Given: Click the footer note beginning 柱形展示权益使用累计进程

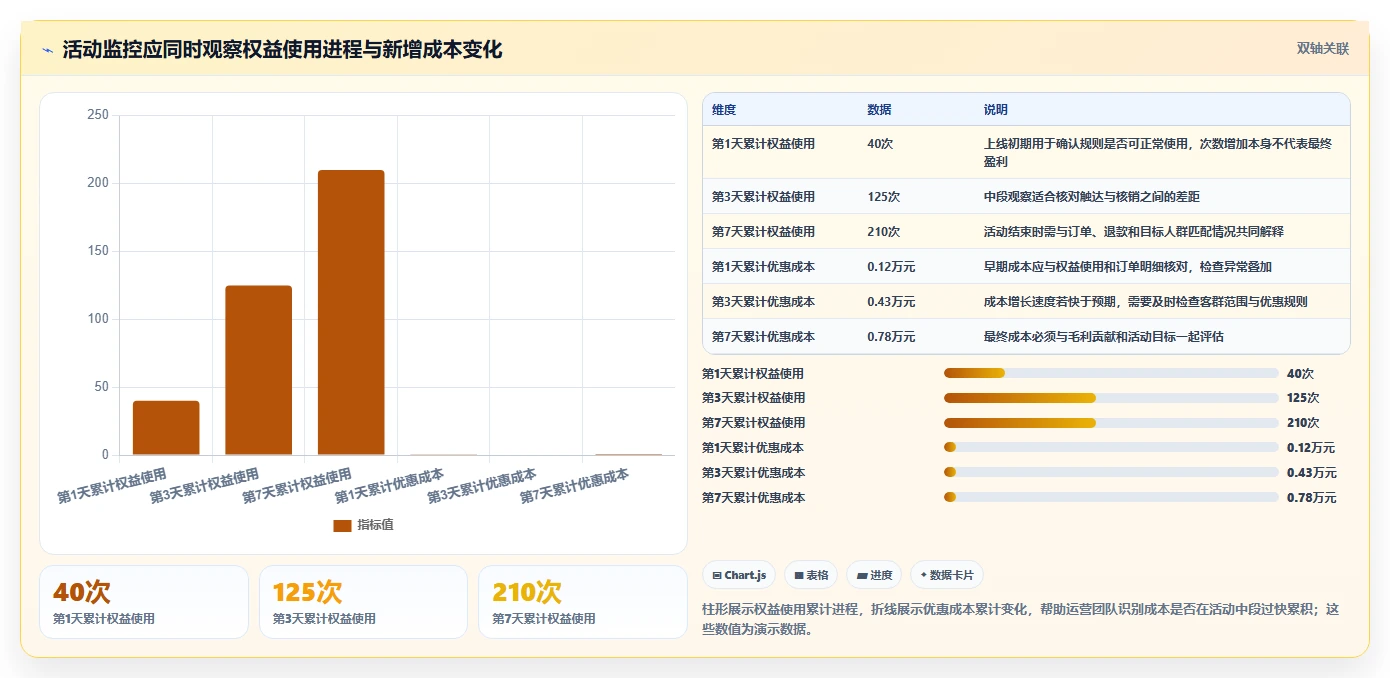Looking at the screenshot, I should [1022, 619].
